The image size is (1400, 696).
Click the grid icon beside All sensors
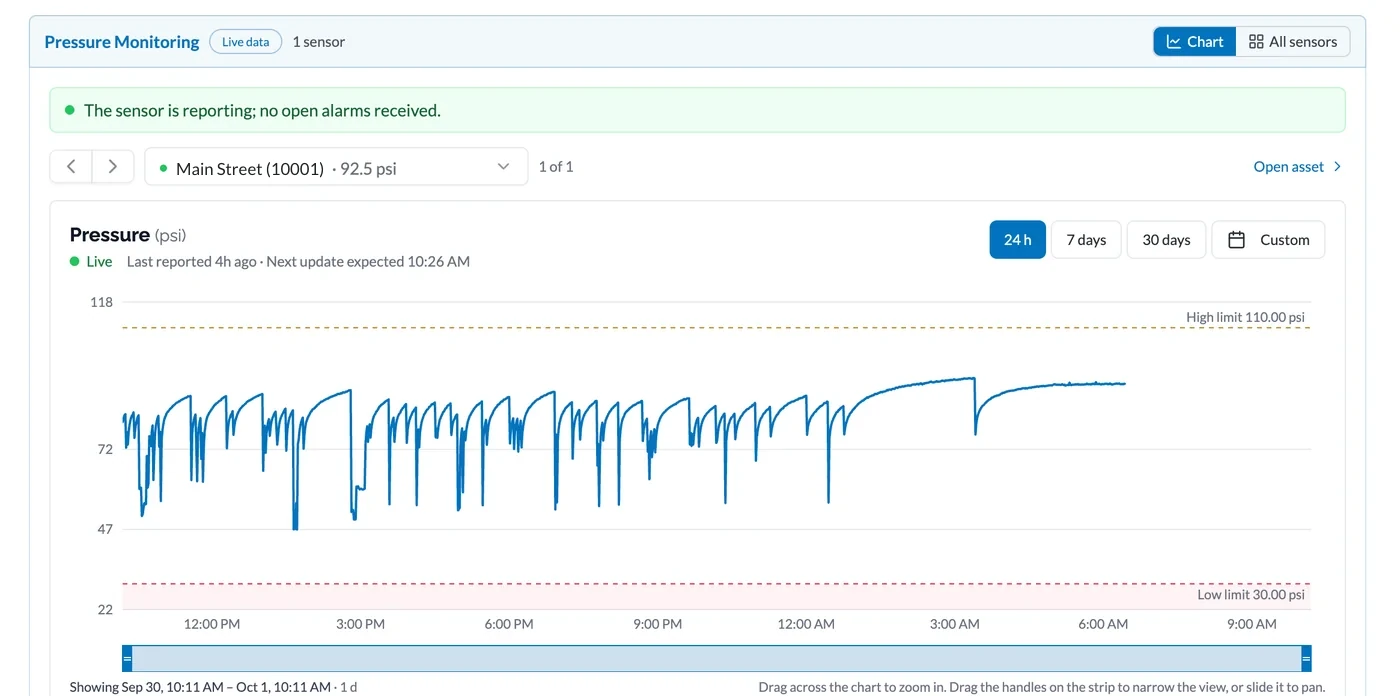1256,42
